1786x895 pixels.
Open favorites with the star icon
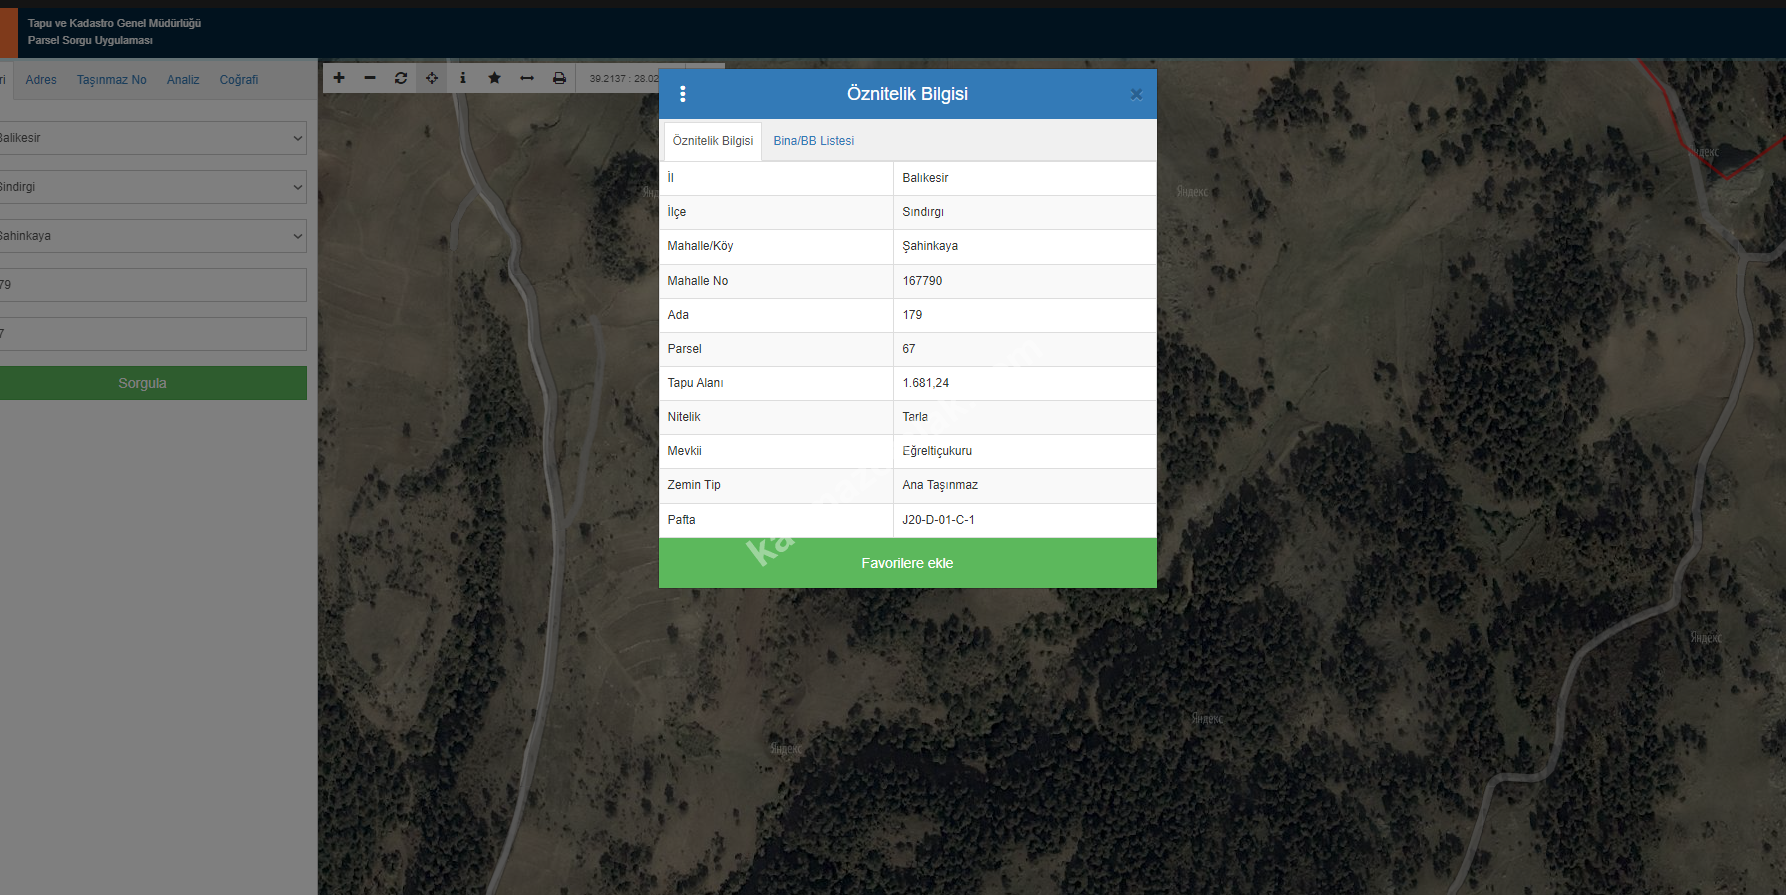click(x=494, y=78)
